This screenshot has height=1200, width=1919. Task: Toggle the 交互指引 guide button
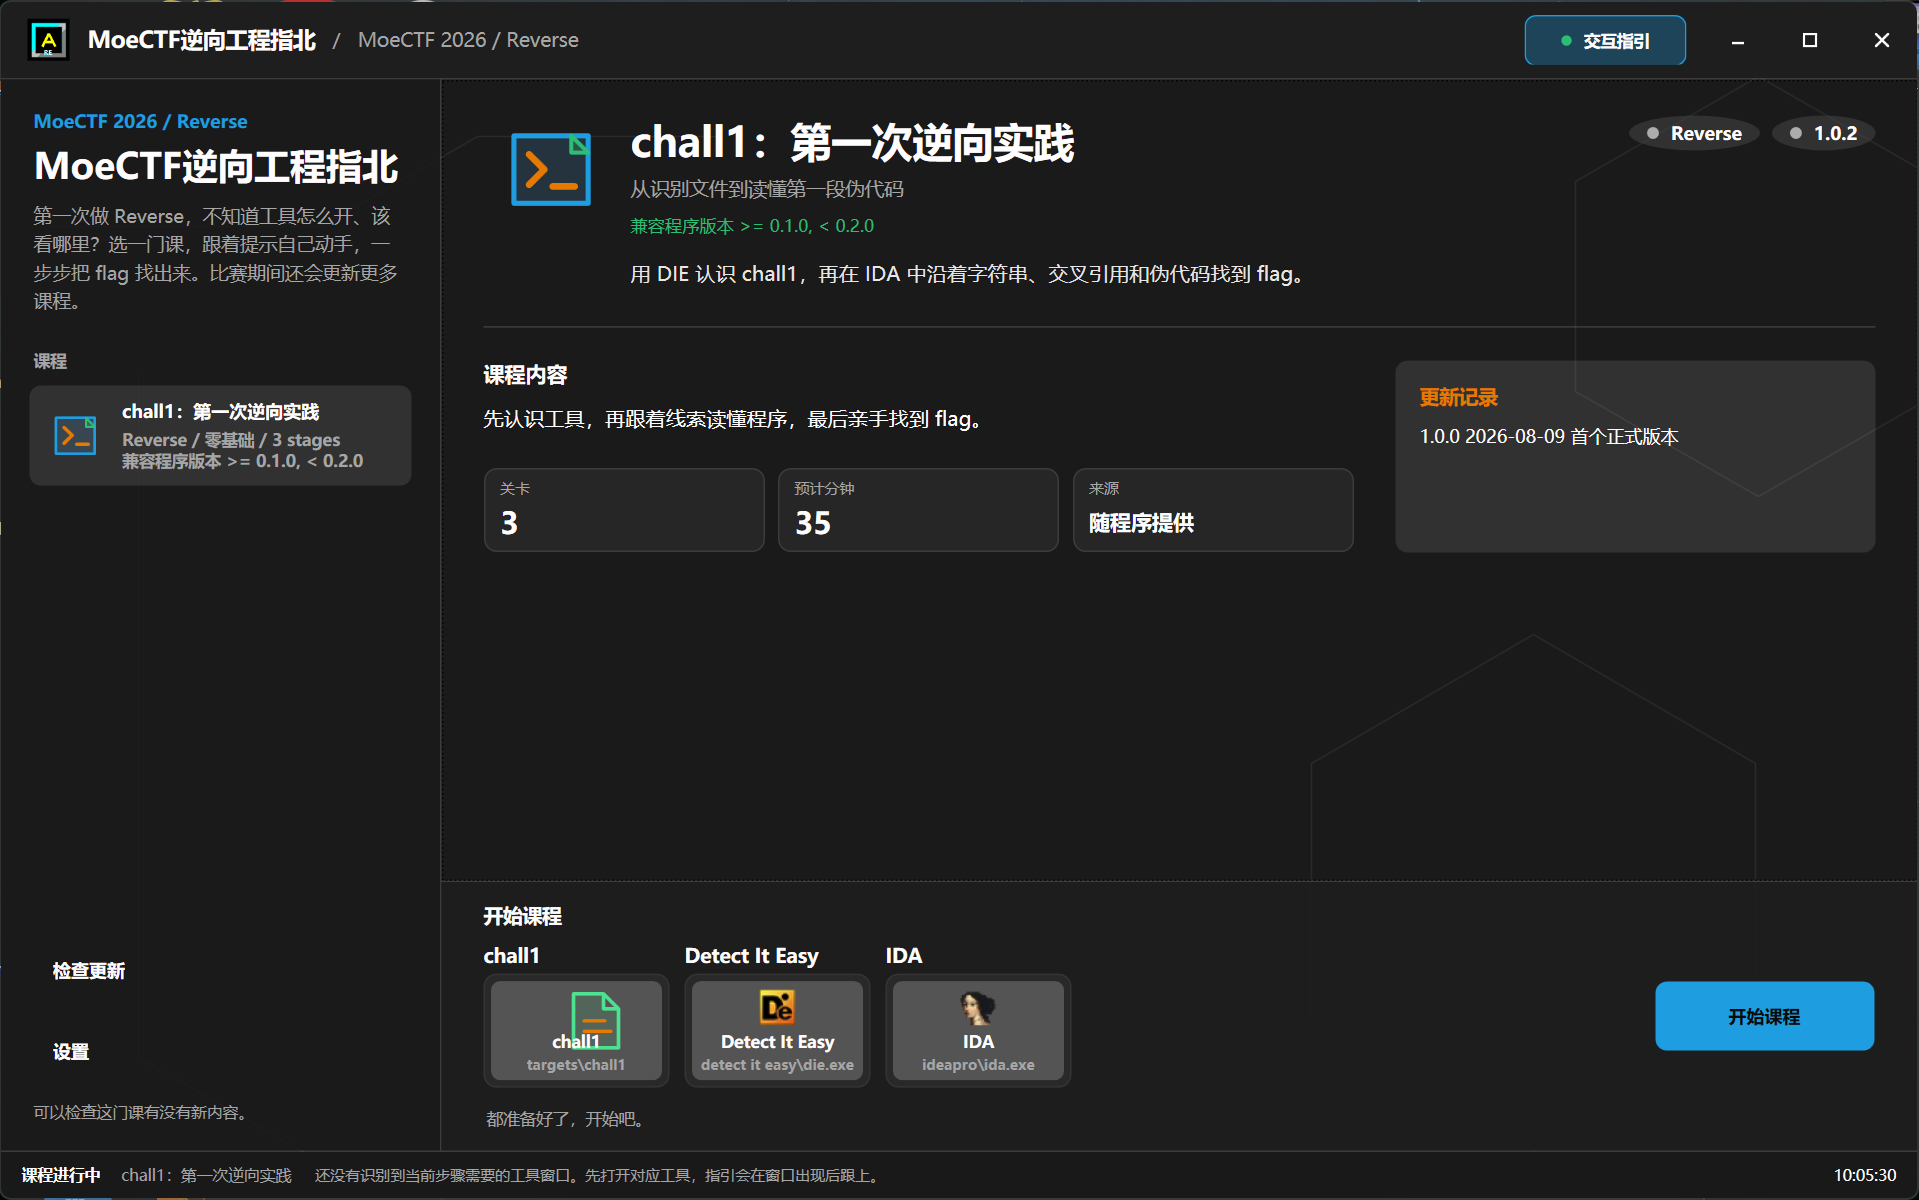pyautogui.click(x=1605, y=40)
